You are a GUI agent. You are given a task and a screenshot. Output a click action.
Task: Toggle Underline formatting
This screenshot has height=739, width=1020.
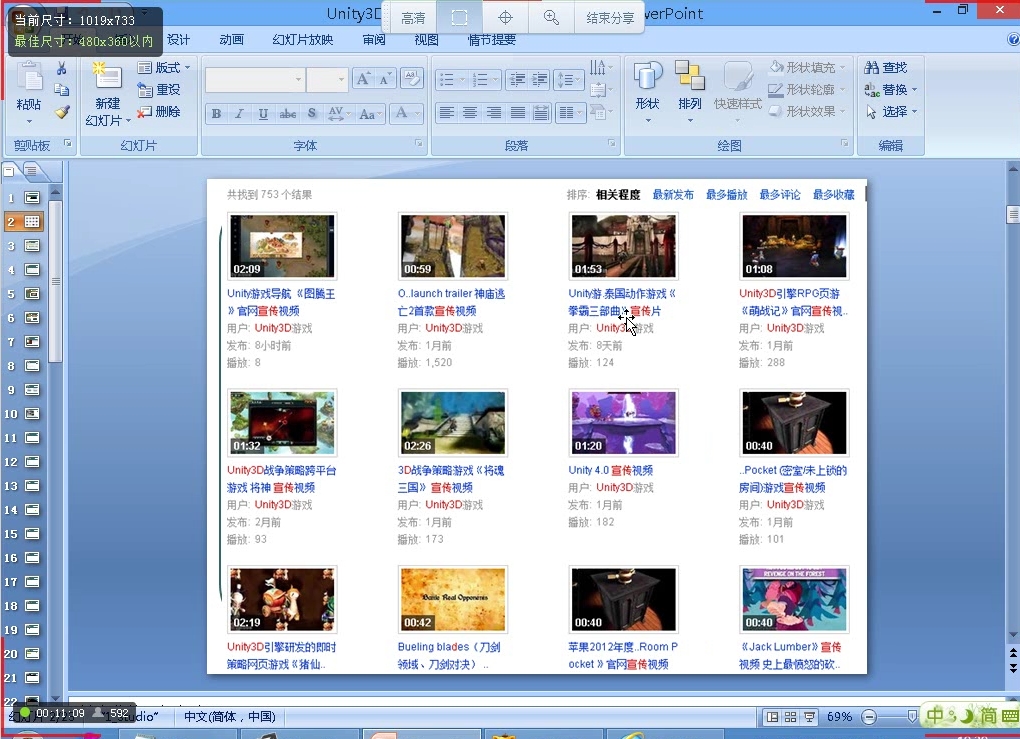263,114
